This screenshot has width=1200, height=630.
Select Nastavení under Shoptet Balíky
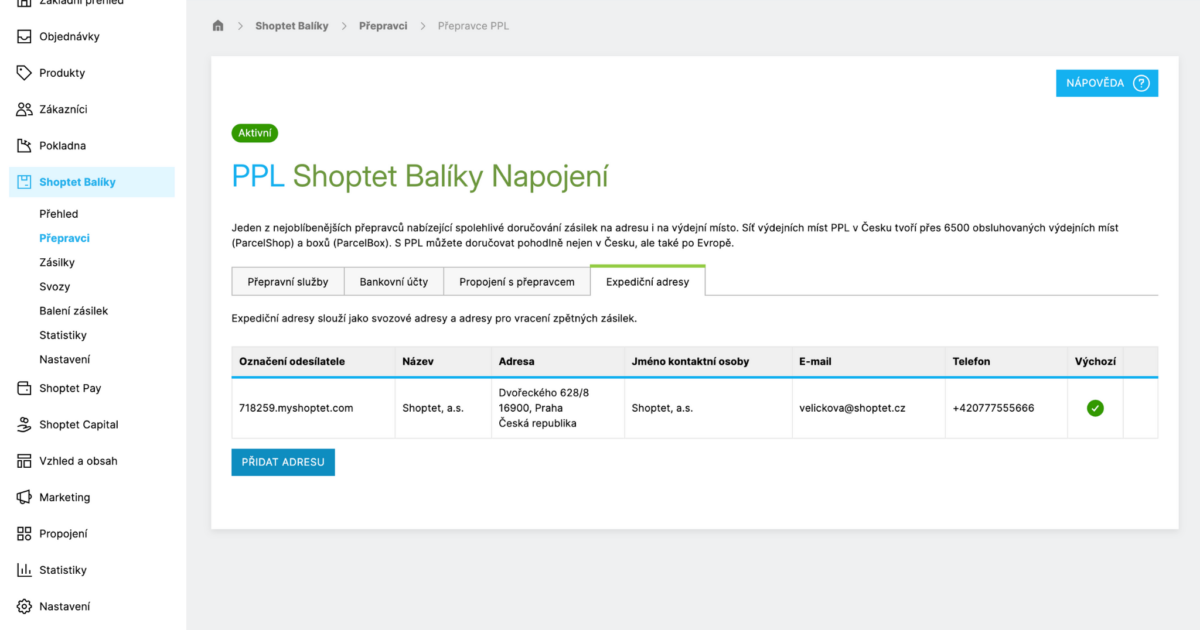tap(64, 359)
